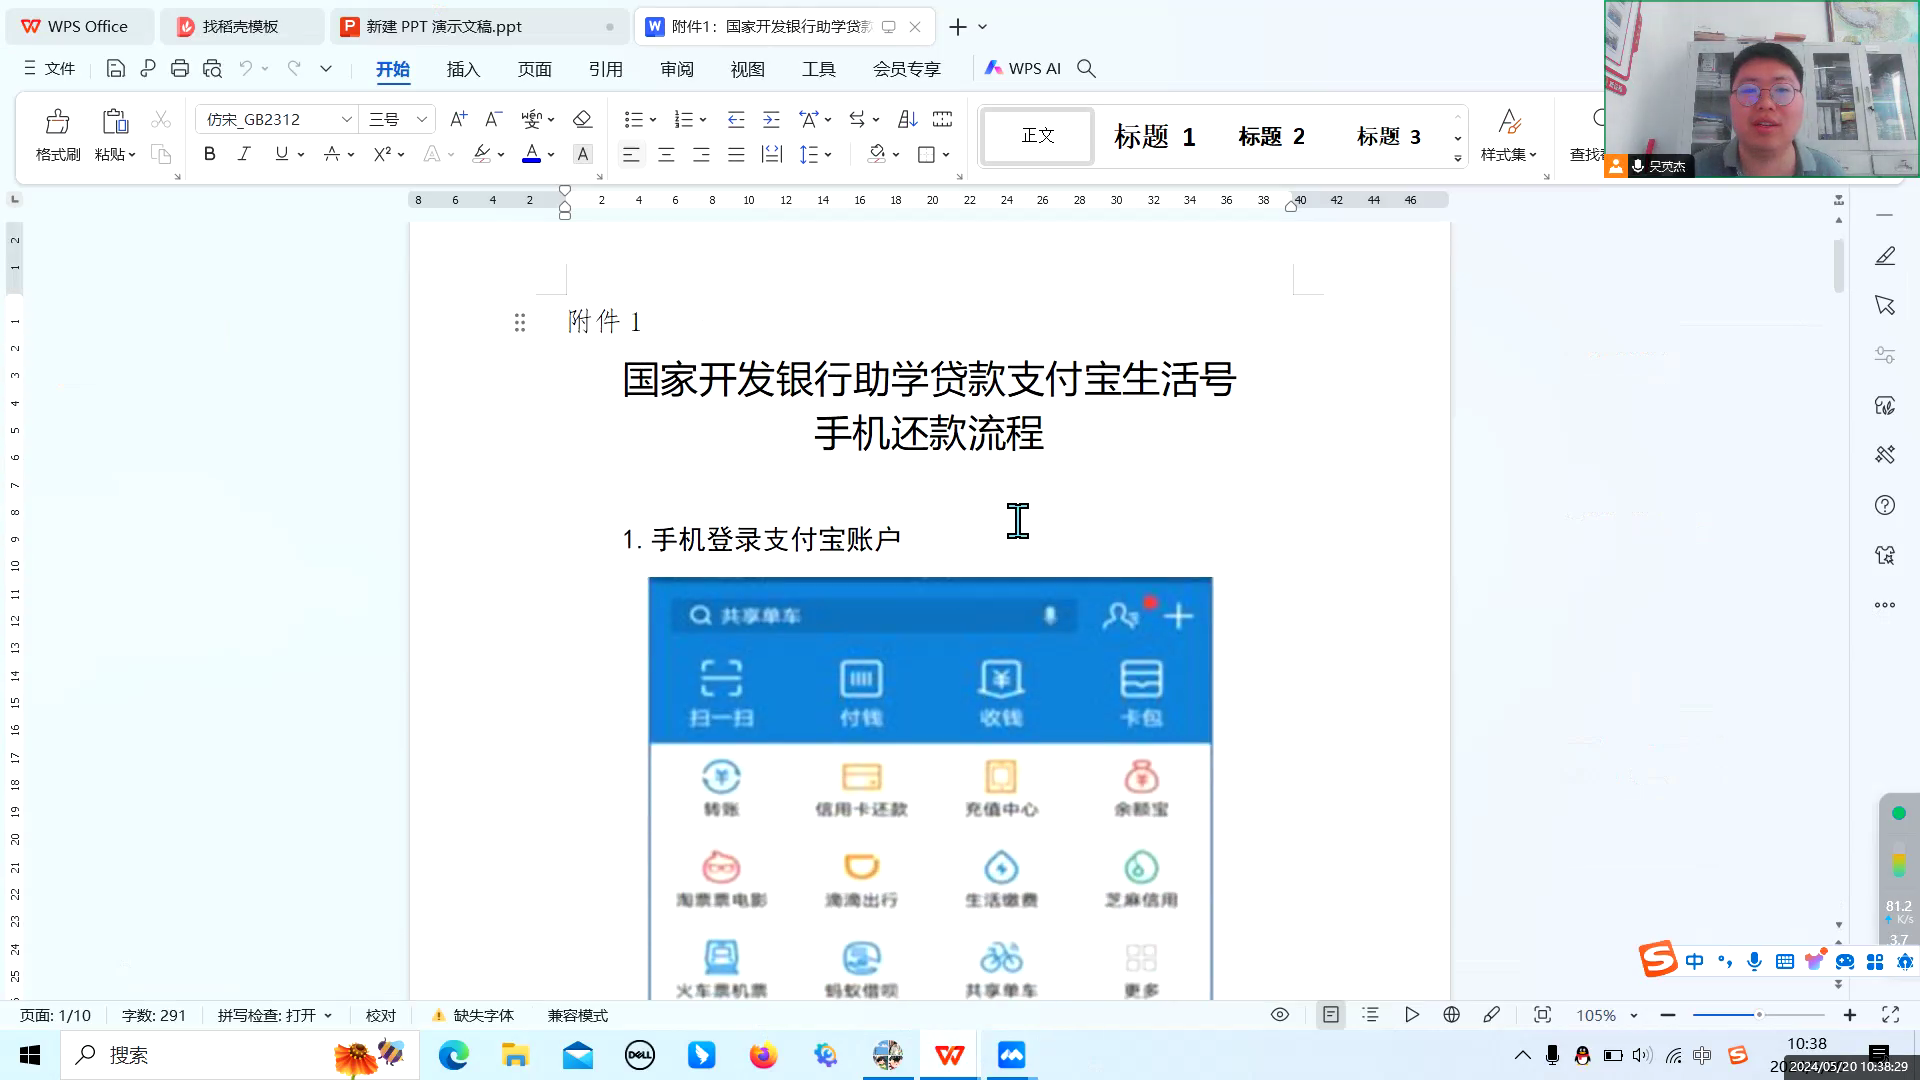Screen dimensions: 1920x1080
Task: Expand the font size dropdown
Action: pos(422,119)
